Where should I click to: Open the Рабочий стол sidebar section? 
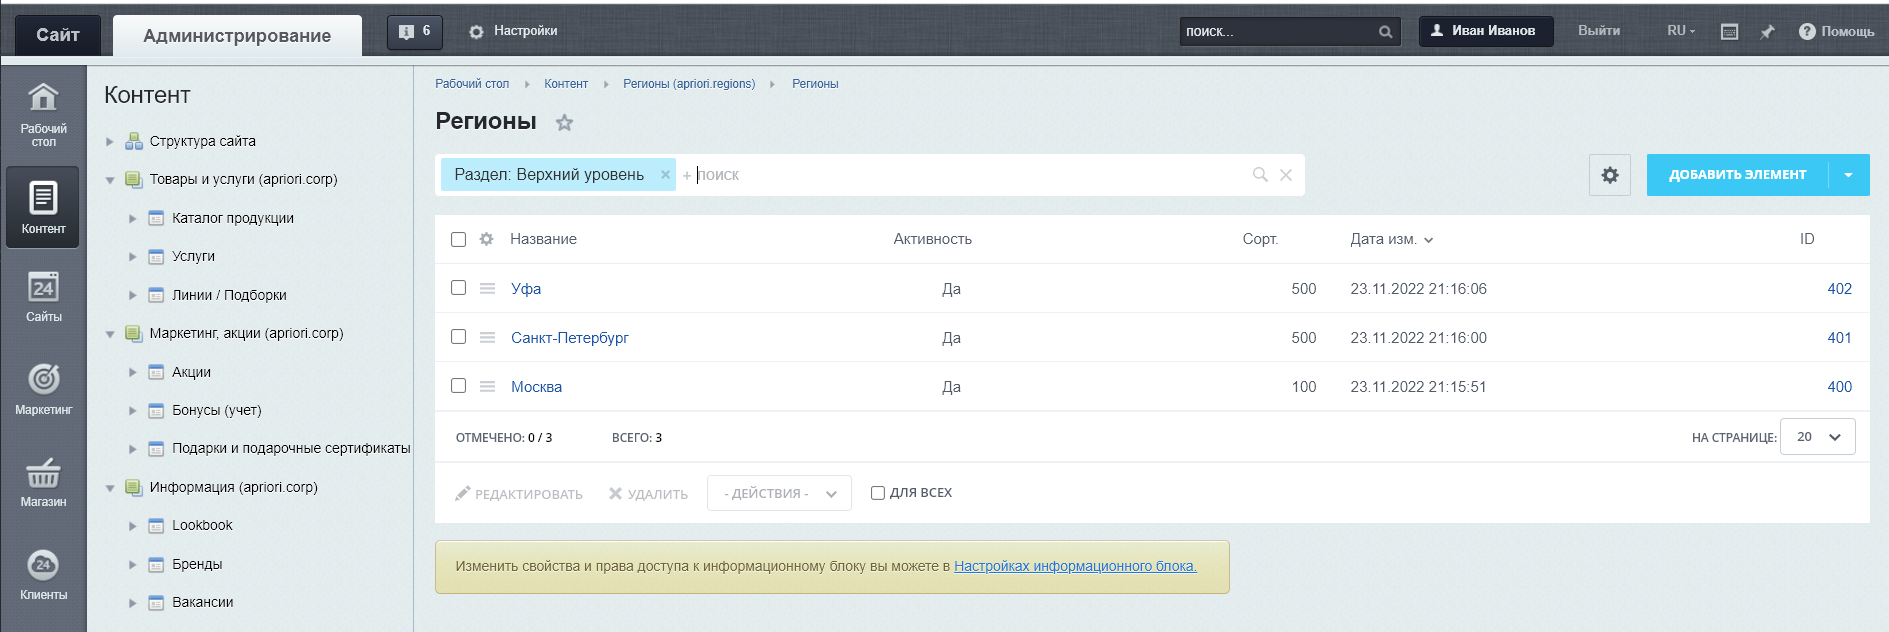(43, 113)
